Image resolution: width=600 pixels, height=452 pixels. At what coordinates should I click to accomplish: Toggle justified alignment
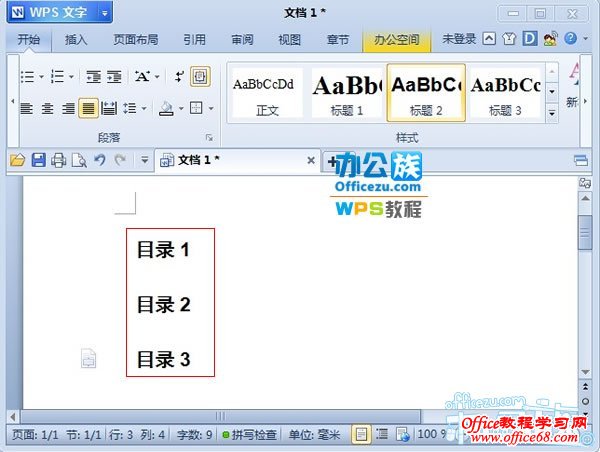(x=88, y=108)
